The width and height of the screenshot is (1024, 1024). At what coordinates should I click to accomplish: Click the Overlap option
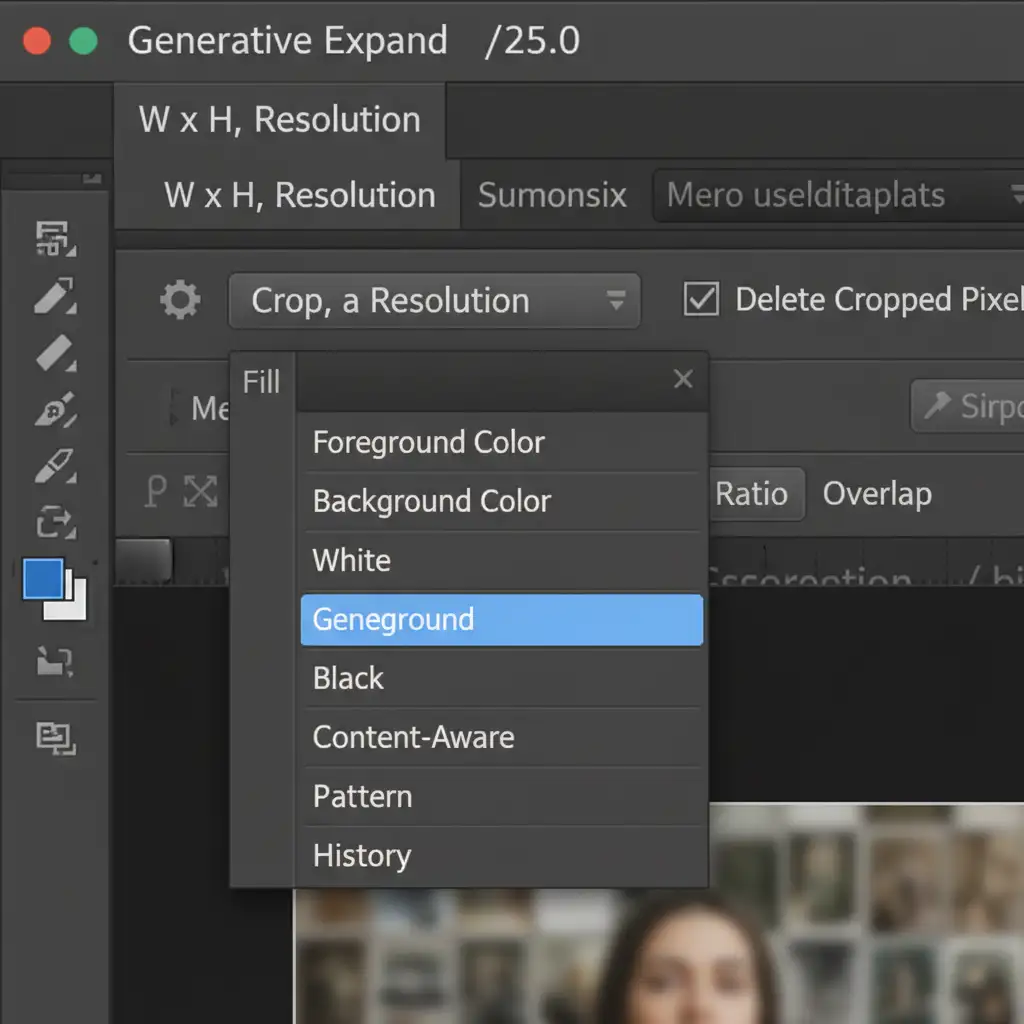click(x=877, y=494)
